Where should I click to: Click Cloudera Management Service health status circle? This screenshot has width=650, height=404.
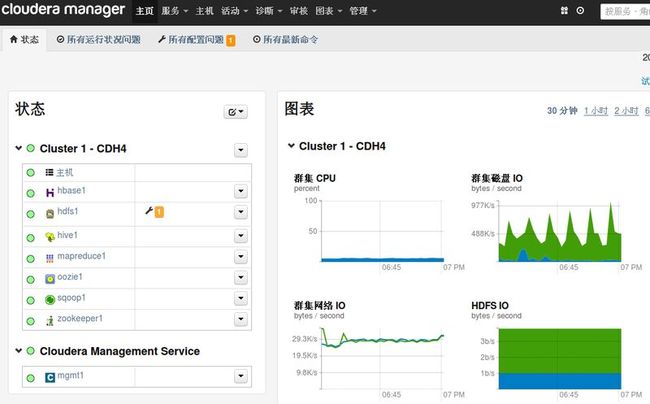pyautogui.click(x=31, y=351)
